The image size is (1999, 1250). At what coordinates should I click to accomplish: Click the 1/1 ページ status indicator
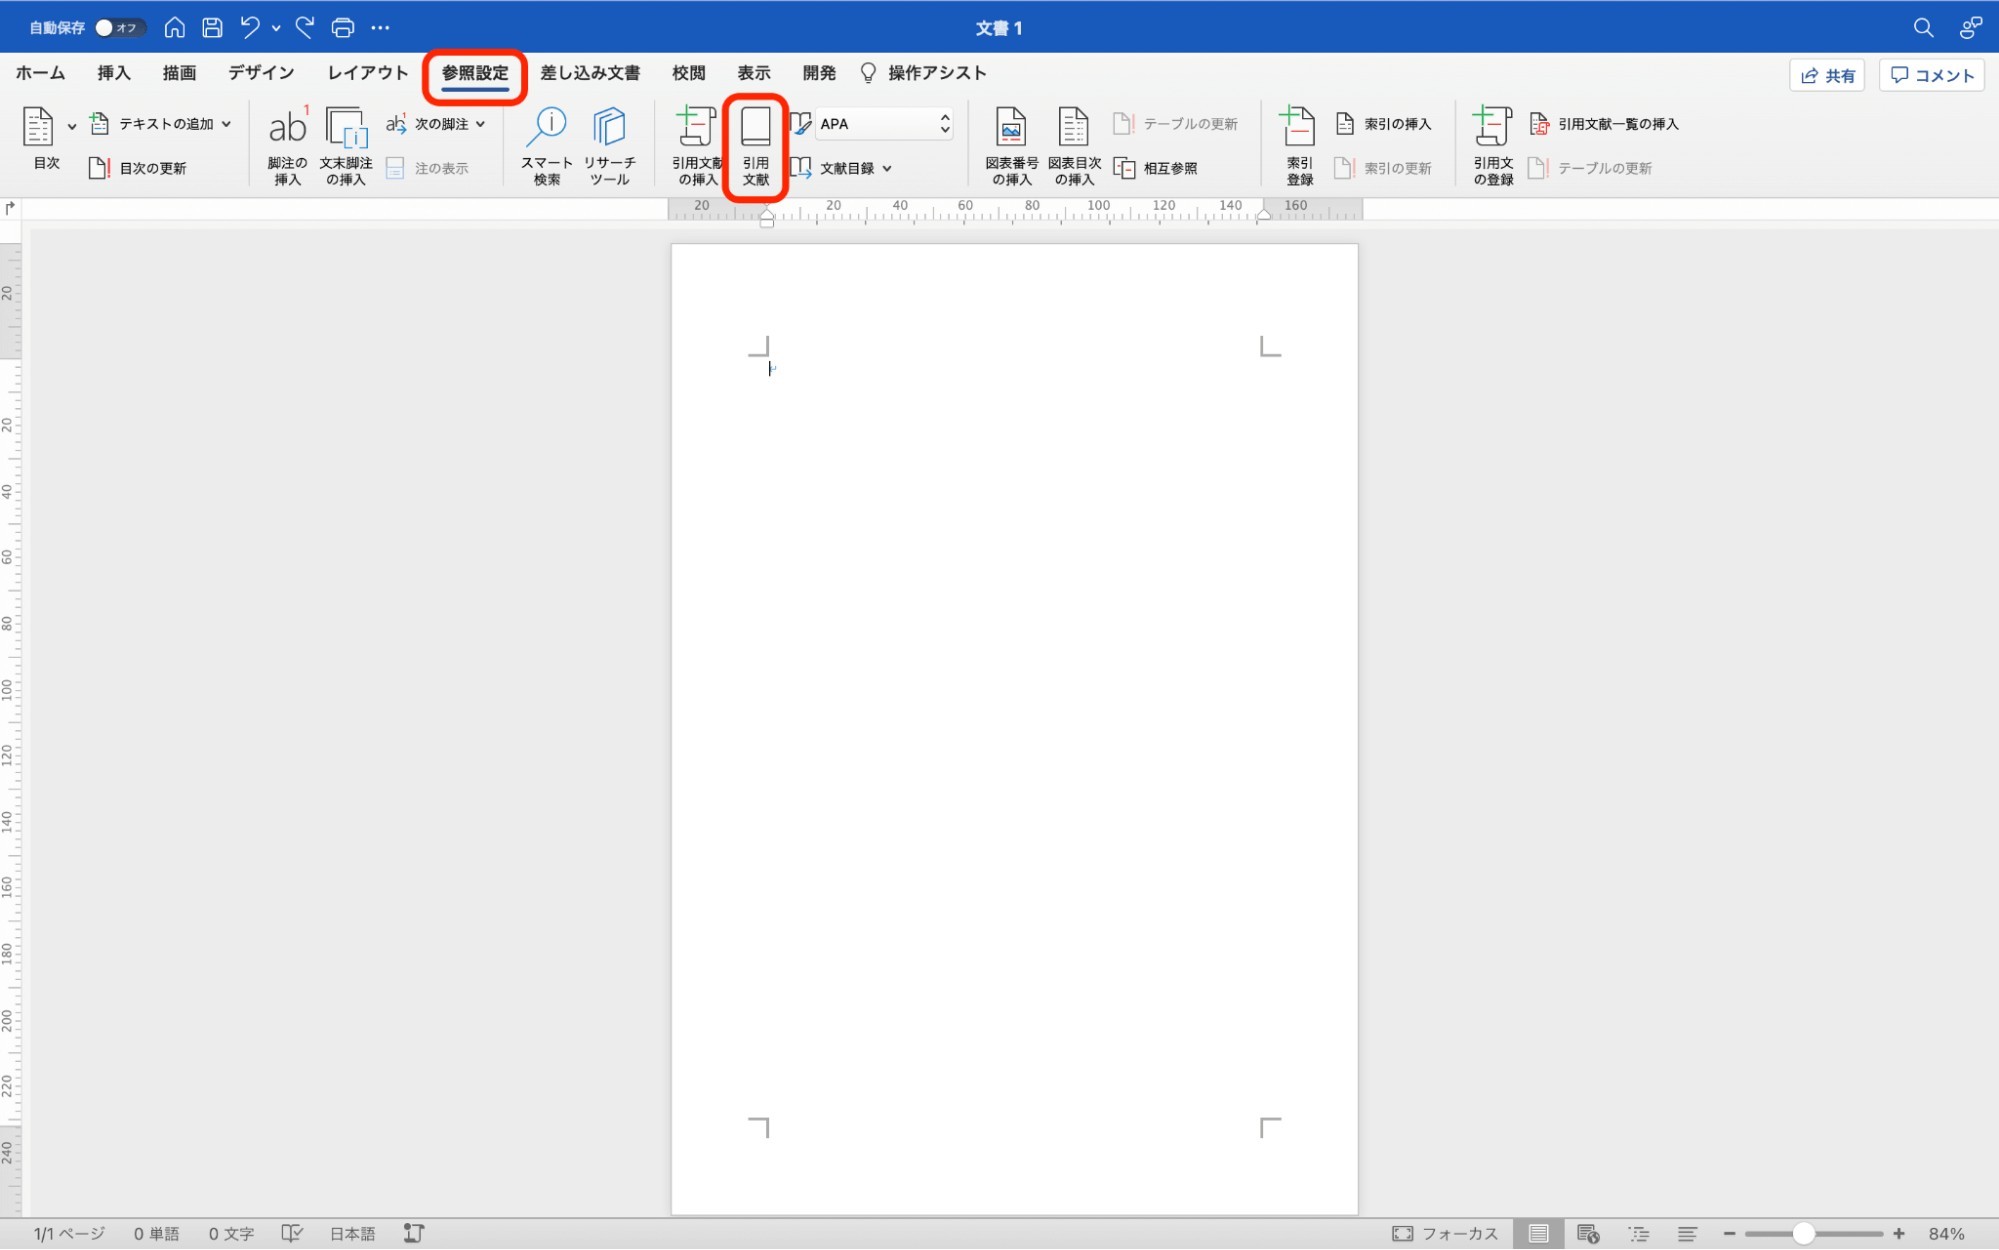click(69, 1234)
